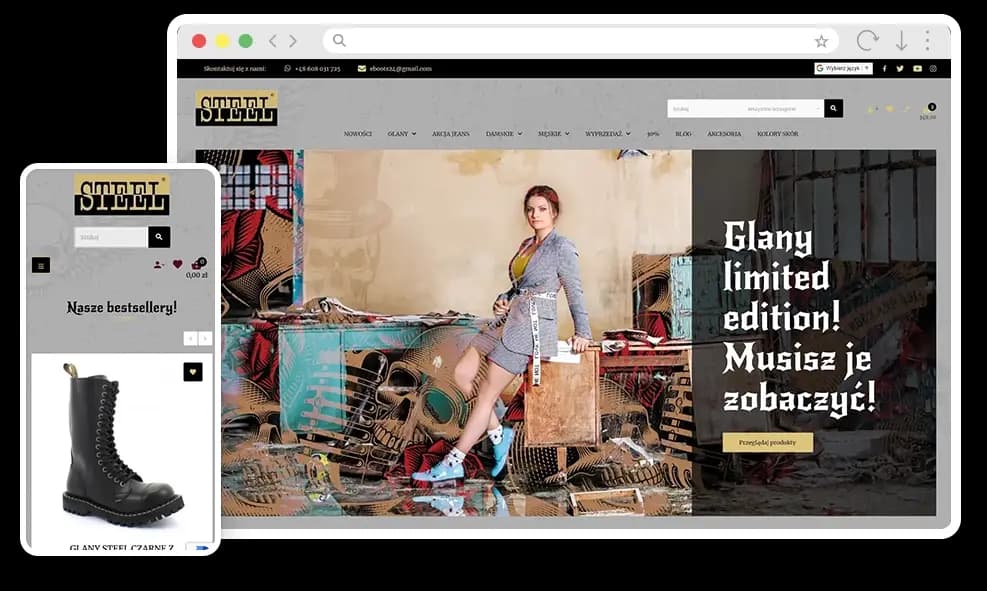
Task: Open the Wybierz język language selector
Action: 843,69
